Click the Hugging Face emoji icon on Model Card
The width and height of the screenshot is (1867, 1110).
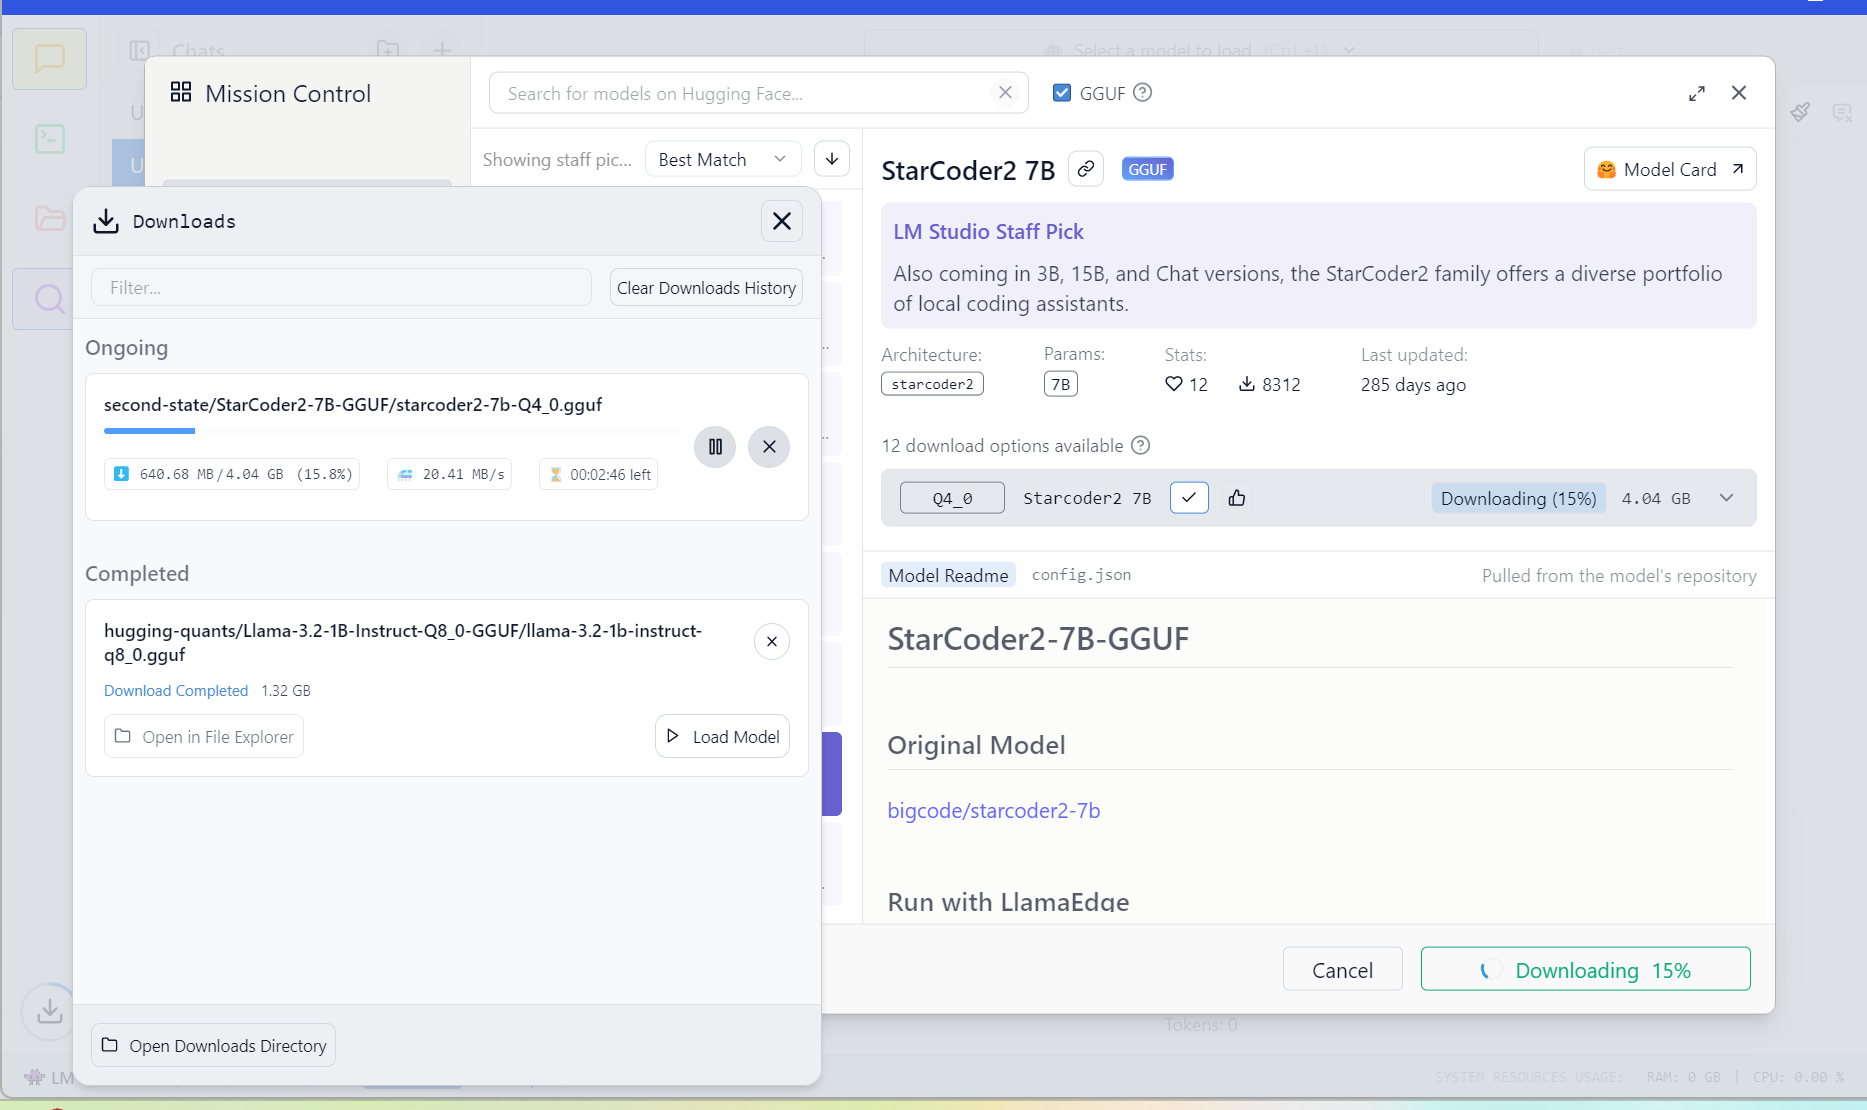tap(1606, 169)
